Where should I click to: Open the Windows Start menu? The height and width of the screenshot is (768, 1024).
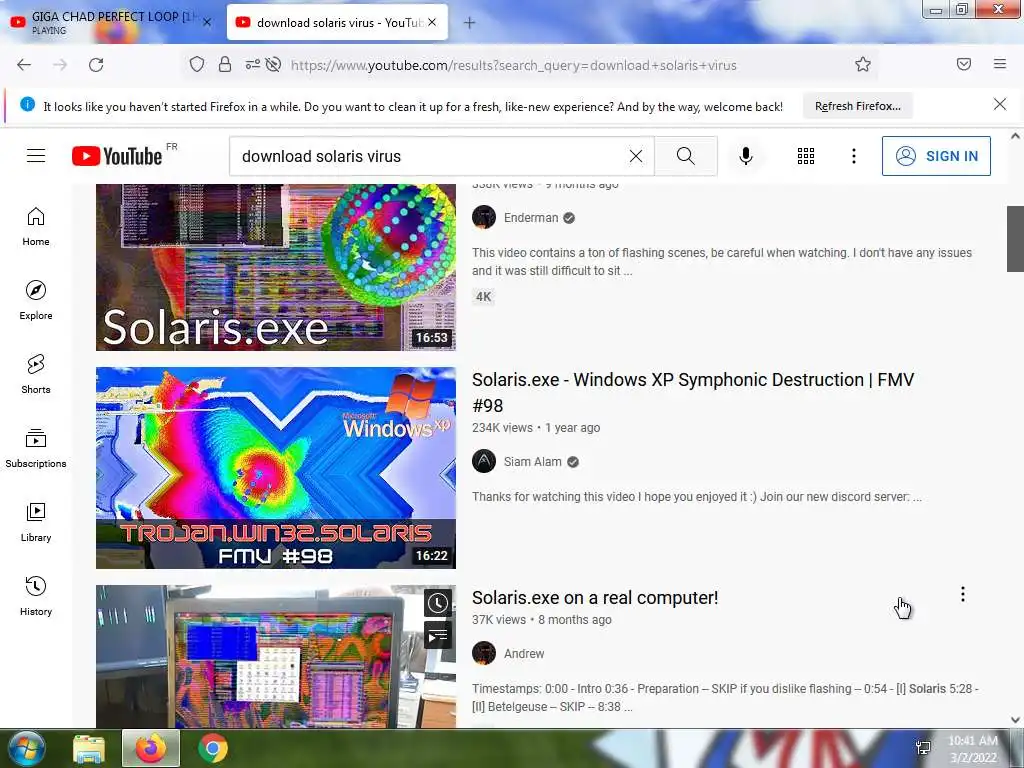click(26, 748)
